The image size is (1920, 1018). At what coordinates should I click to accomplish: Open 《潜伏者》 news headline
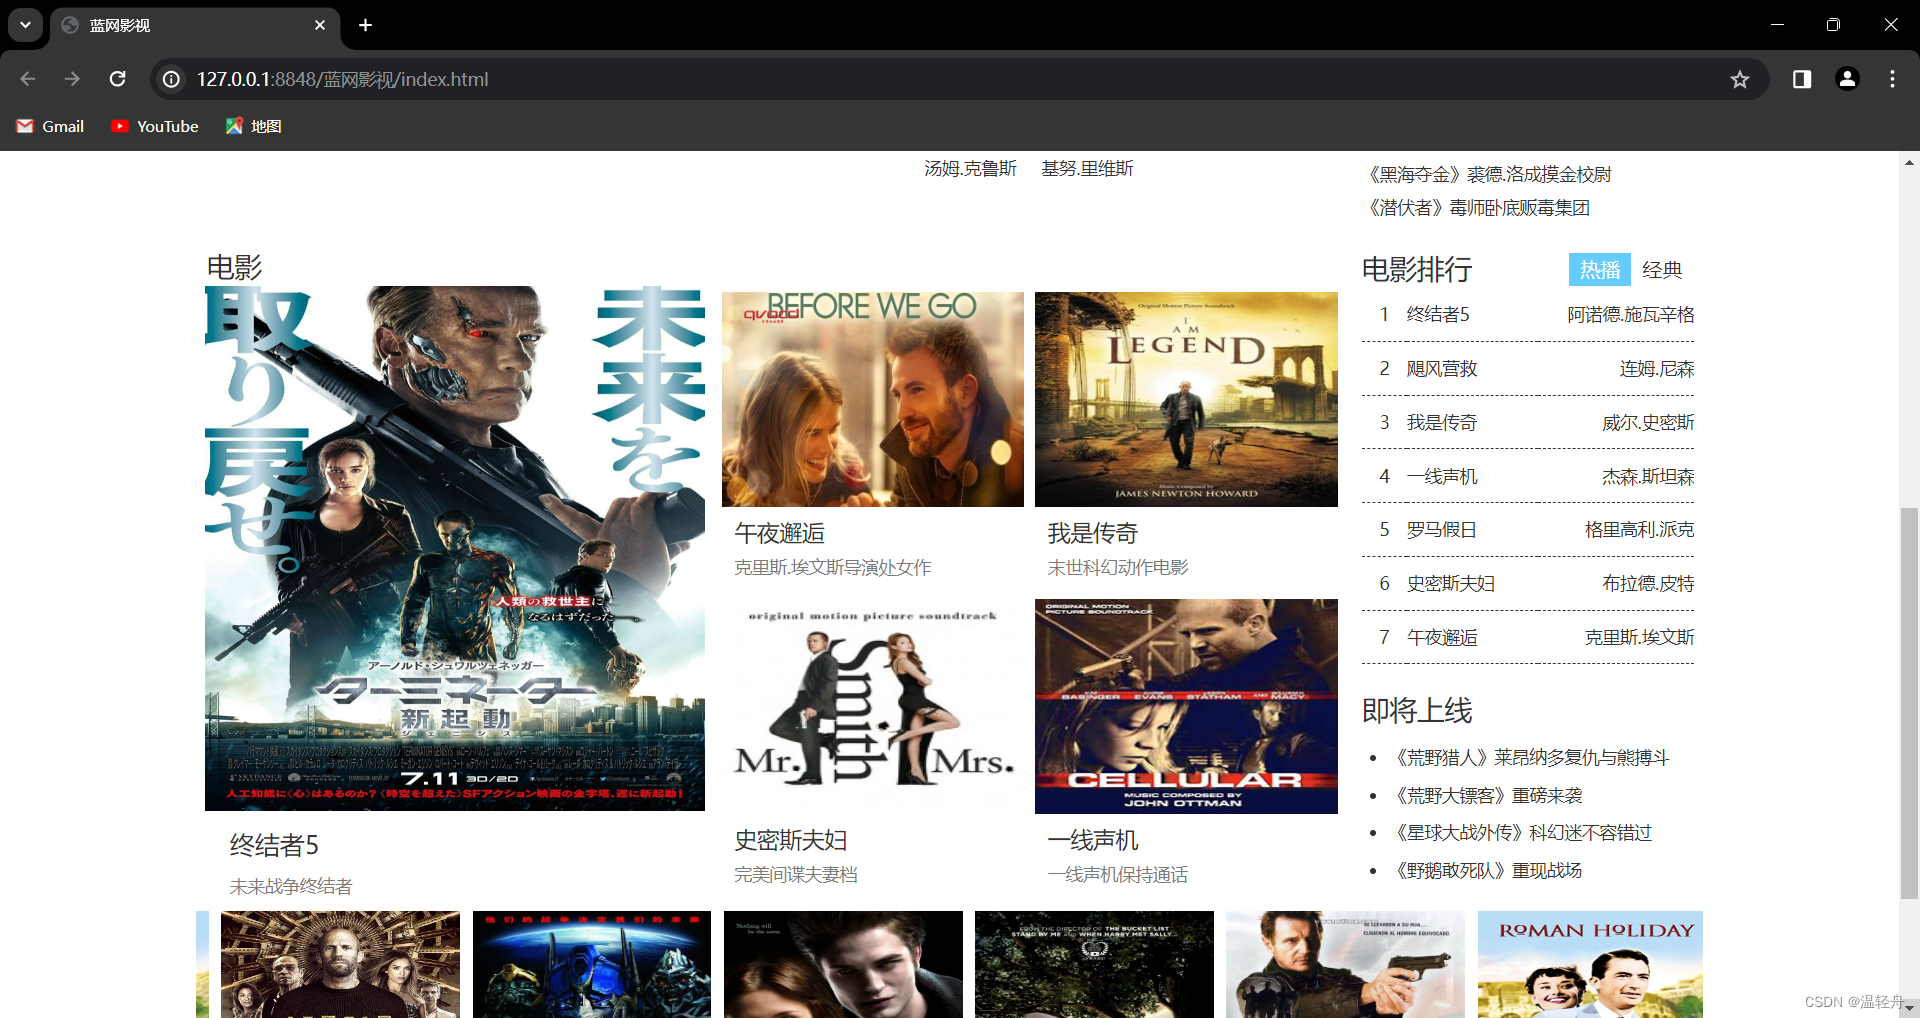click(1478, 208)
